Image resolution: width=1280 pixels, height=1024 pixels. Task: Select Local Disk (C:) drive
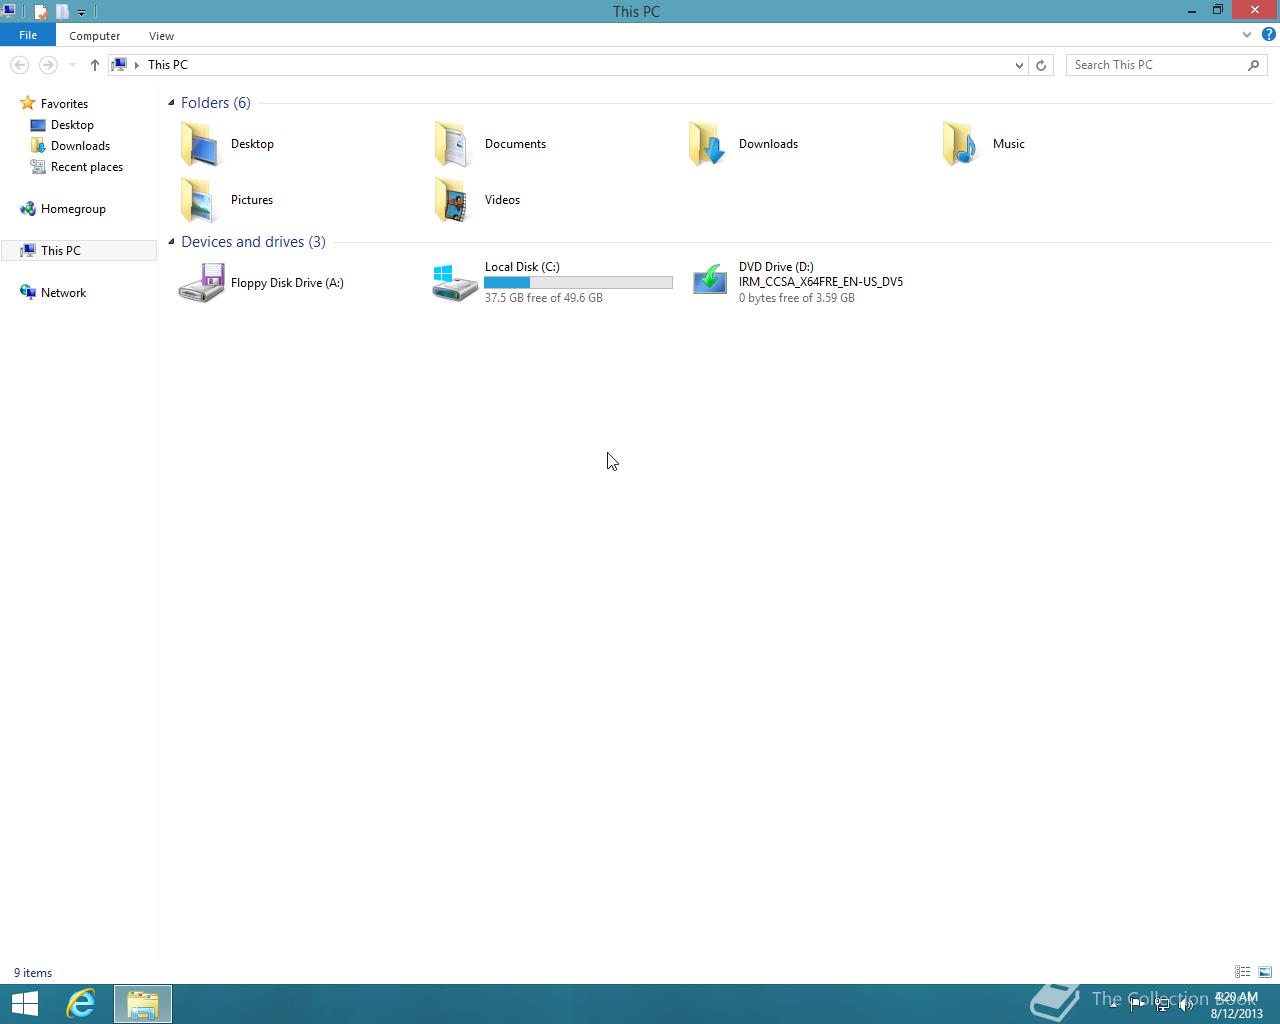point(552,283)
